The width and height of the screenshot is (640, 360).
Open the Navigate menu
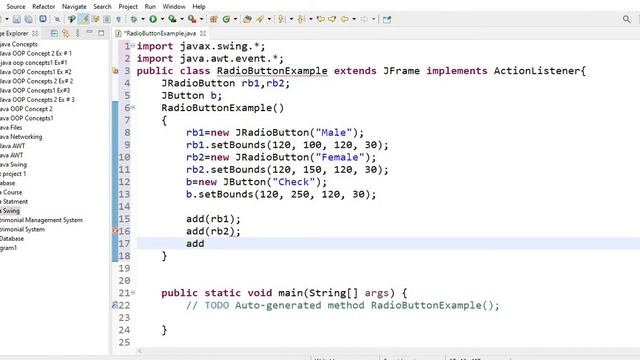(74, 7)
